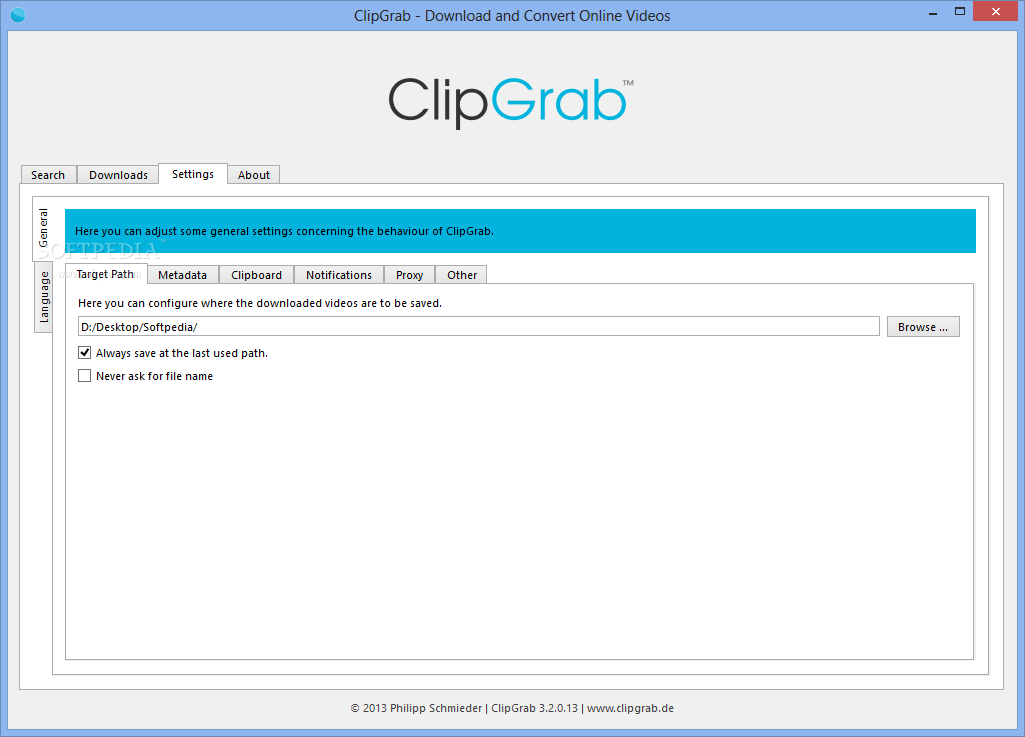Click the ClipGrab icon in the title bar
Viewport: 1025px width, 737px height.
(18, 14)
